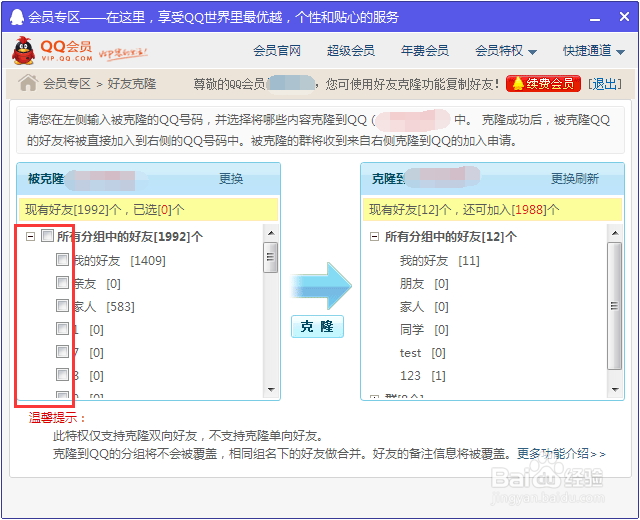This screenshot has height=520, width=640.
Task: Select 朋友 [0] in right list
Action: [424, 283]
